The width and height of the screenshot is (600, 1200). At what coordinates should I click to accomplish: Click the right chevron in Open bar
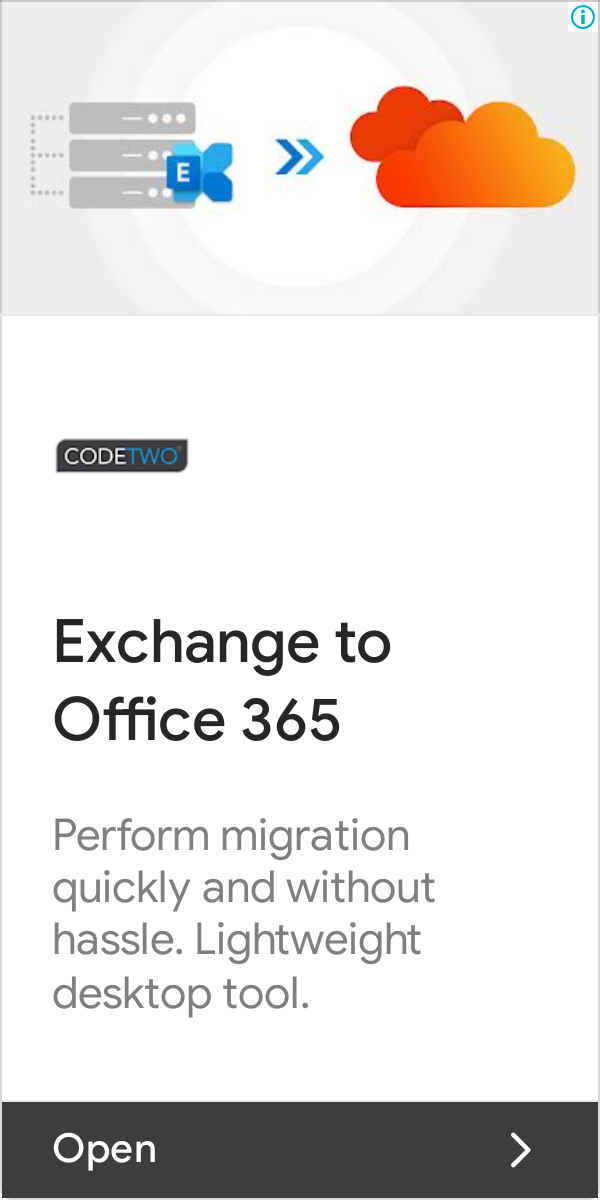(520, 1150)
